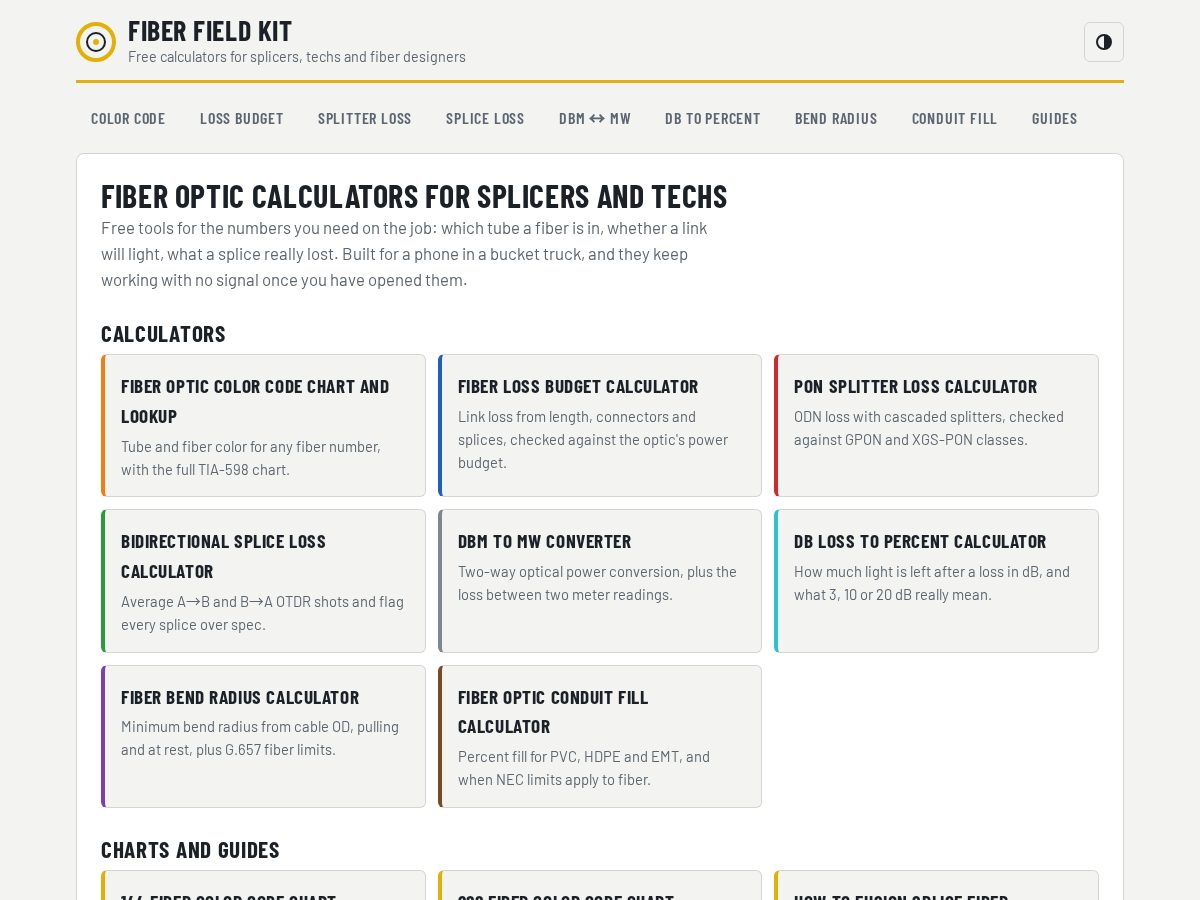Image resolution: width=1200 pixels, height=900 pixels.
Task: Open Splice Loss from the nav bar
Action: click(485, 118)
